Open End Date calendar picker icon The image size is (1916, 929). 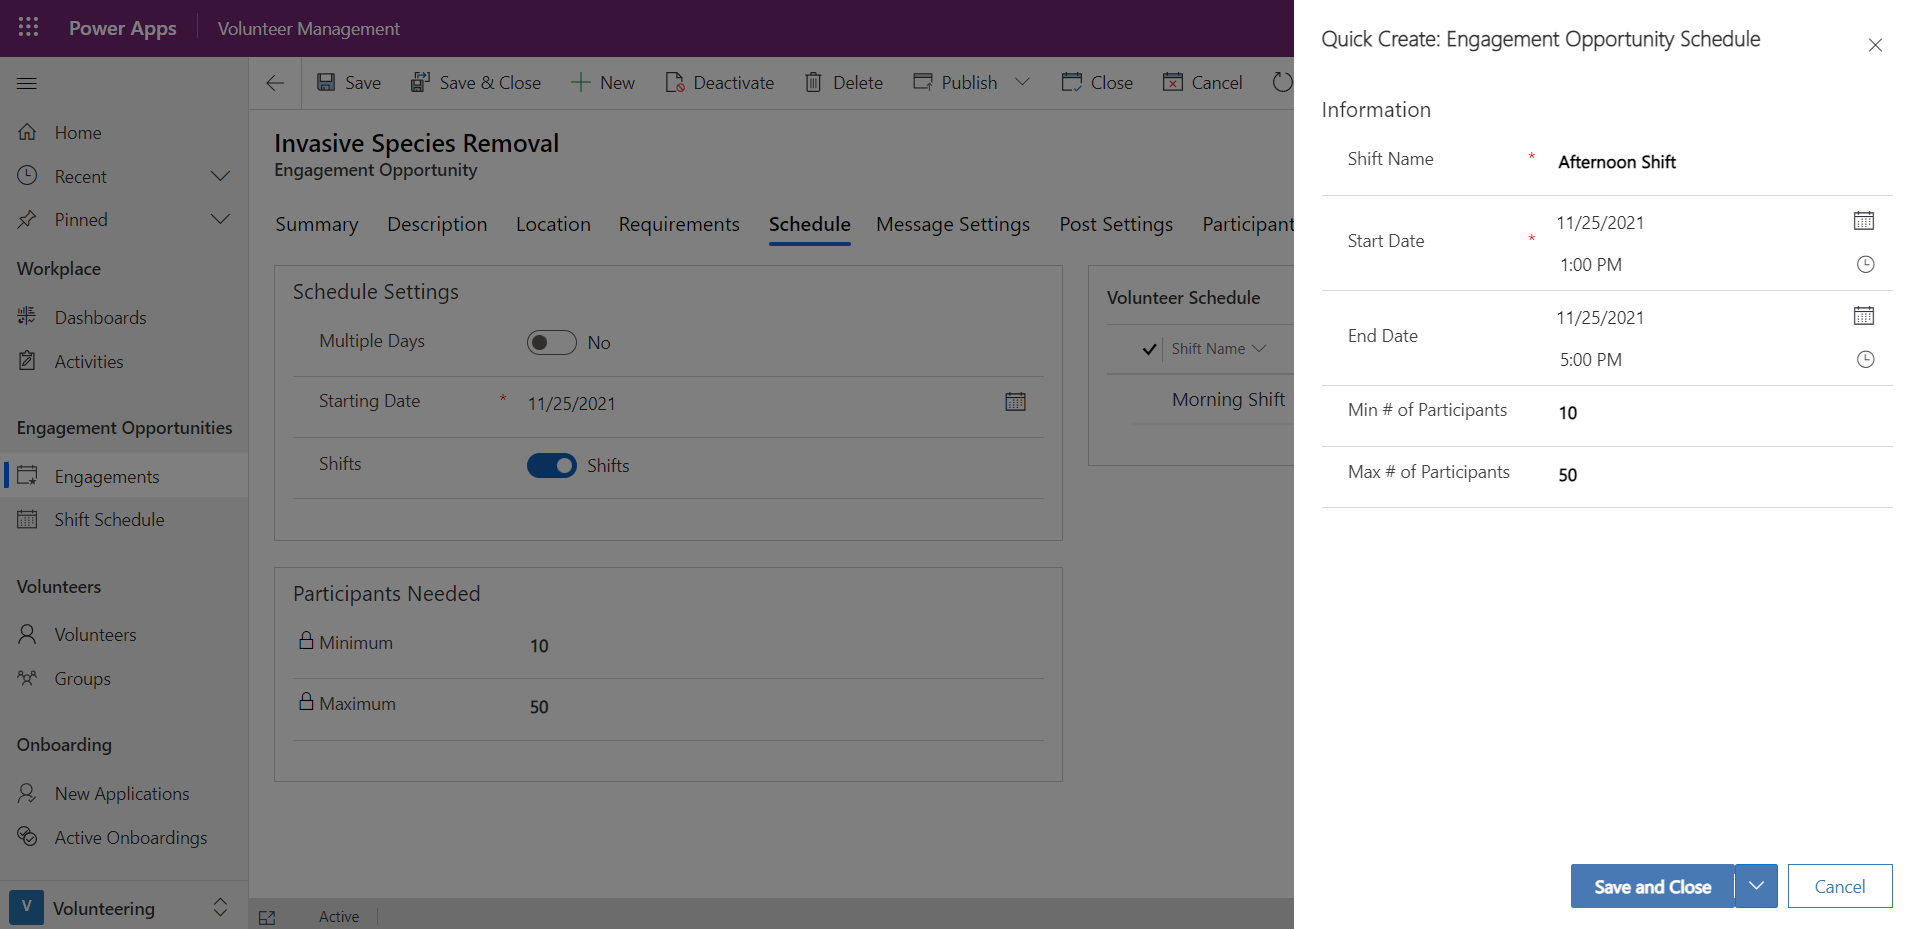click(x=1864, y=316)
